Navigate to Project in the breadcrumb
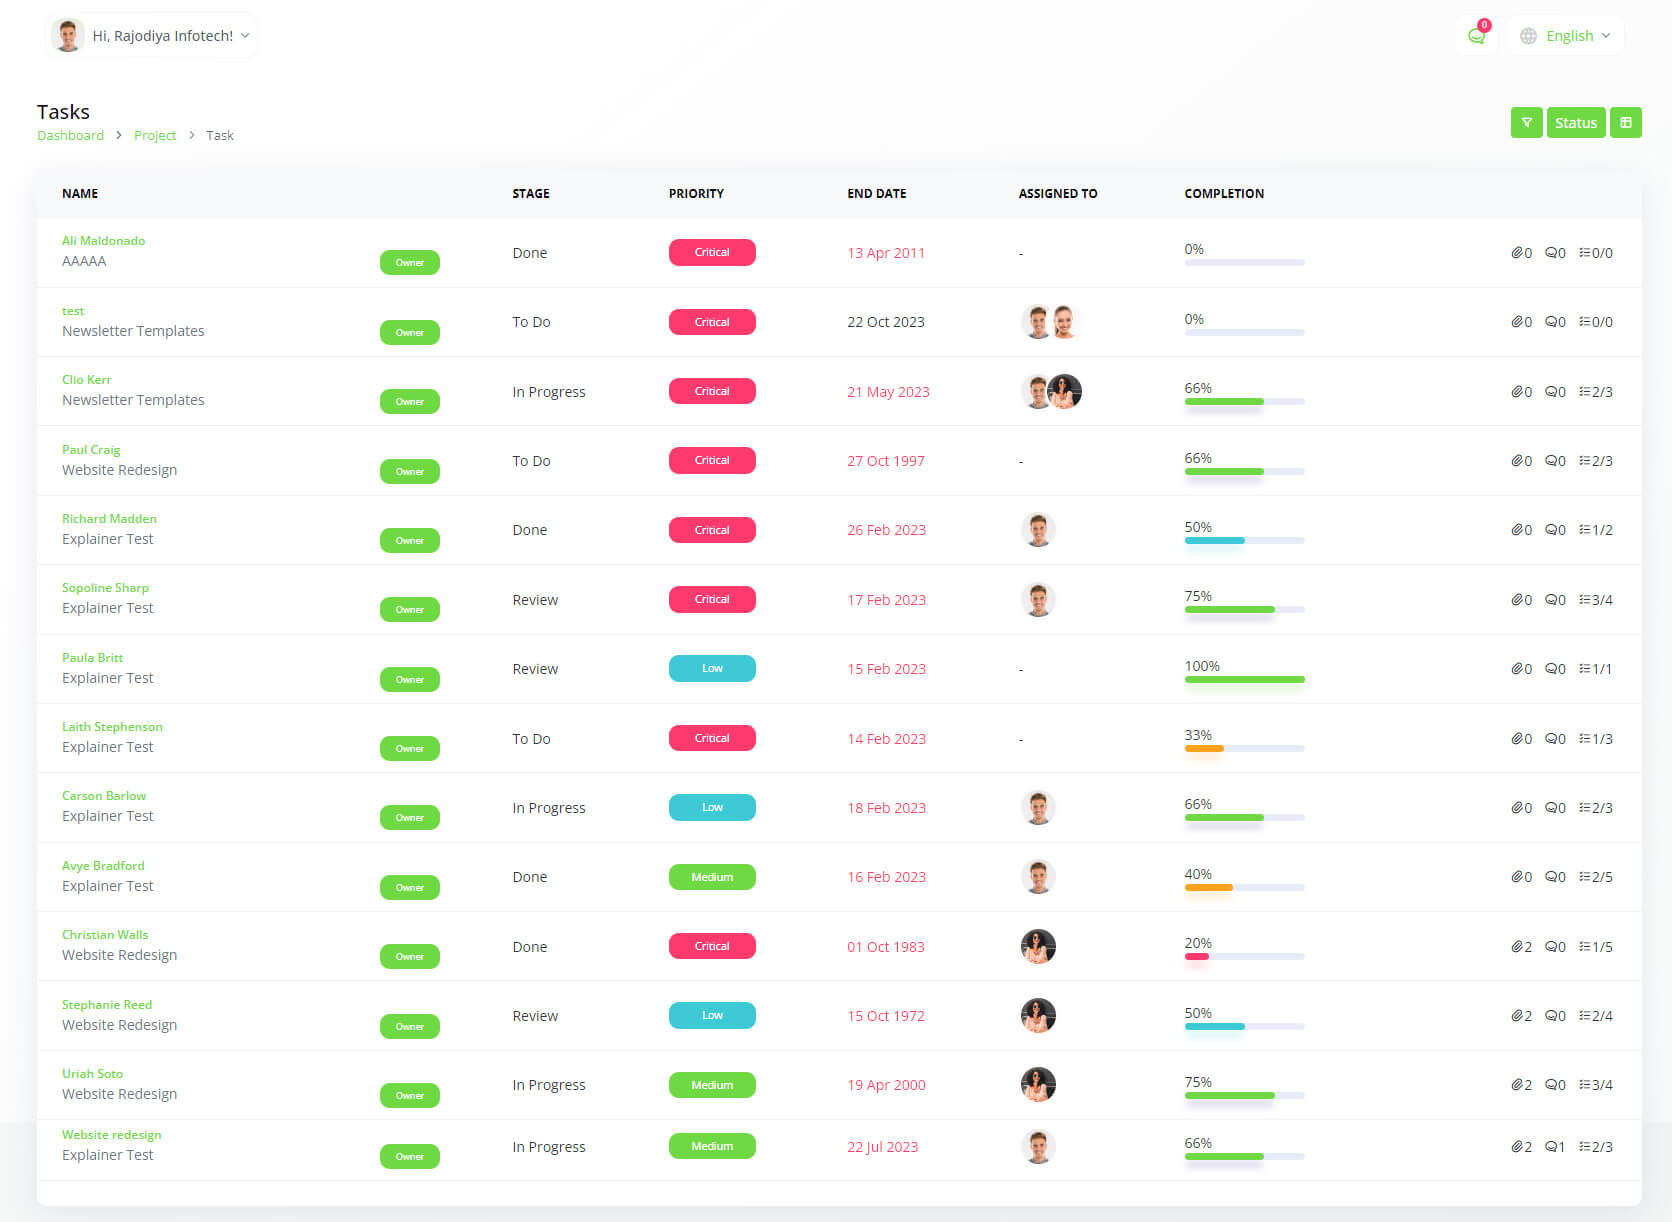 155,135
